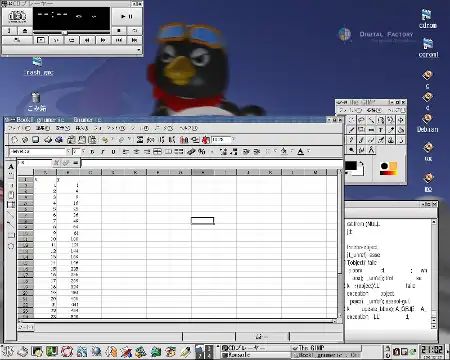Click the CD player position slider

pos(71,32)
